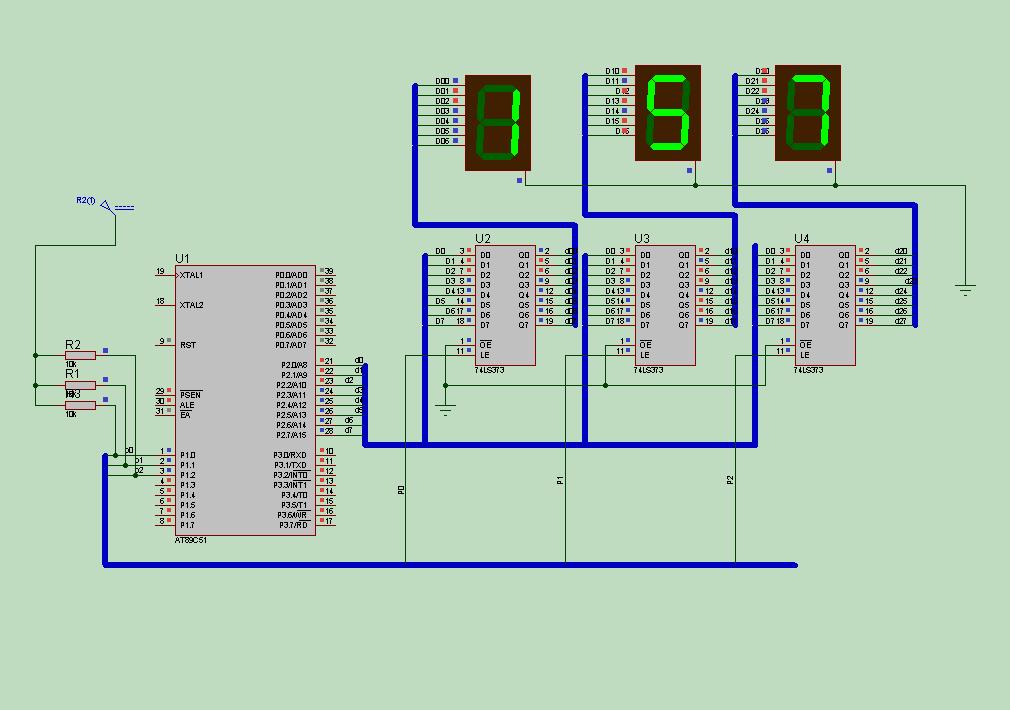Click the '74LS373' text under U3
The height and width of the screenshot is (710, 1010).
[x=649, y=370]
